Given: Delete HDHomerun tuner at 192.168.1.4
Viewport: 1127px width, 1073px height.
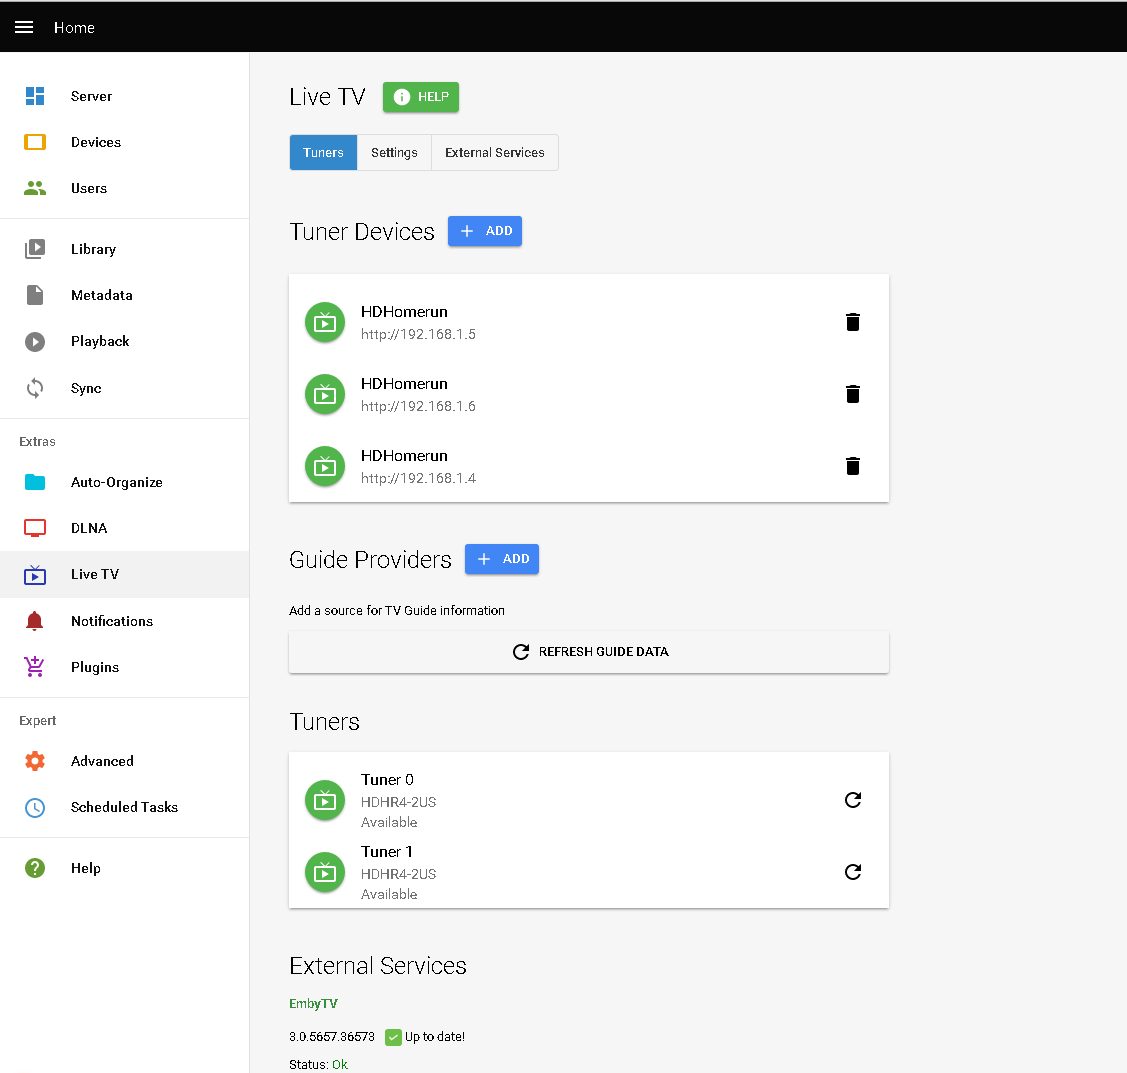Looking at the screenshot, I should 853,466.
